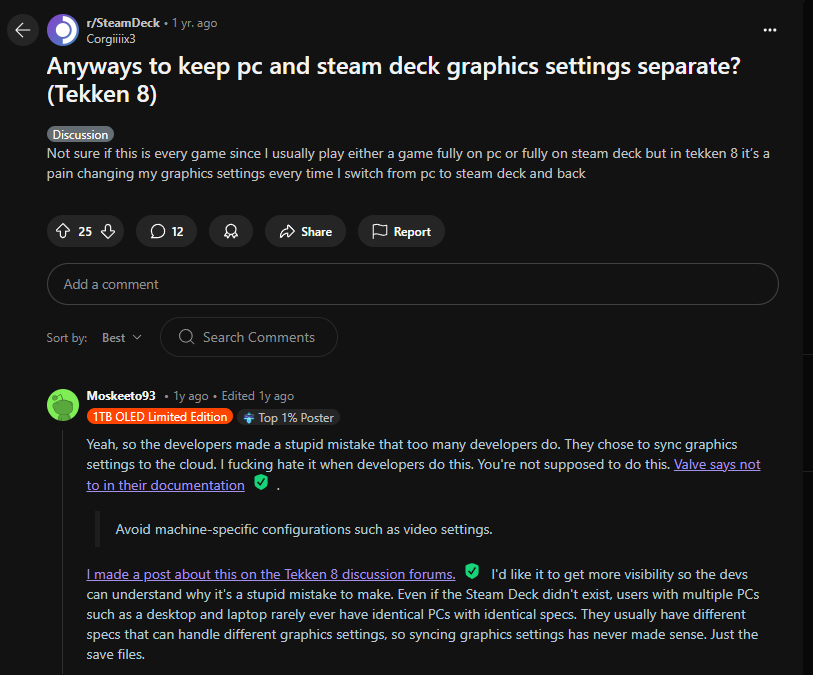813x675 pixels.
Task: Go back using the arrow button
Action: [22, 31]
